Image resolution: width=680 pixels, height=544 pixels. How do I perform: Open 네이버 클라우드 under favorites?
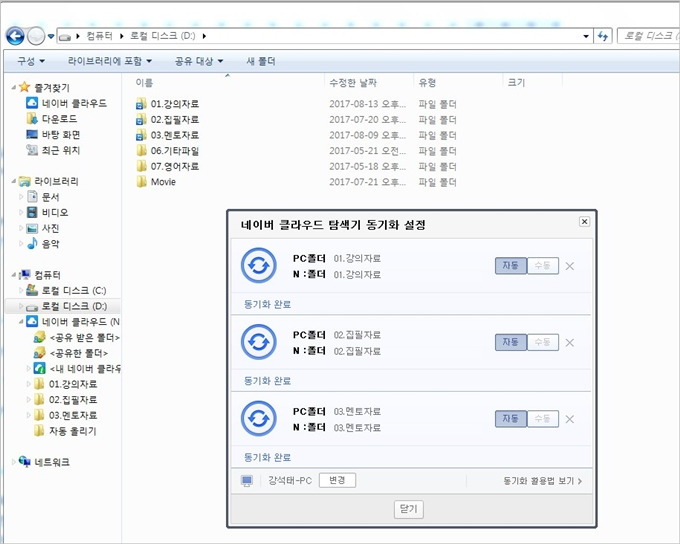[66, 103]
